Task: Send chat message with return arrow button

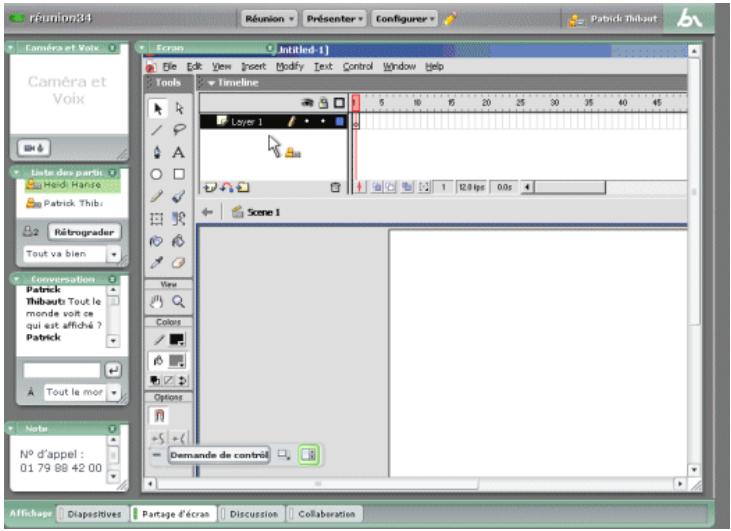Action: [x=113, y=370]
